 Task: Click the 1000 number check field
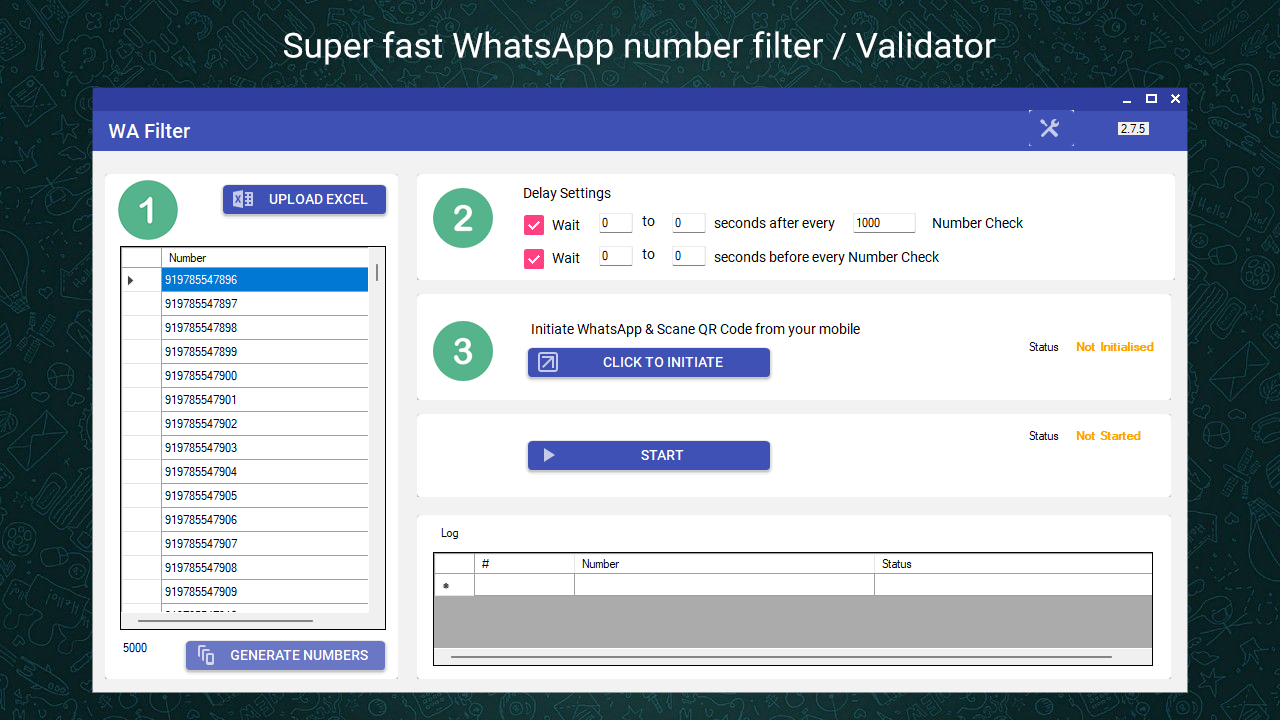click(x=883, y=224)
